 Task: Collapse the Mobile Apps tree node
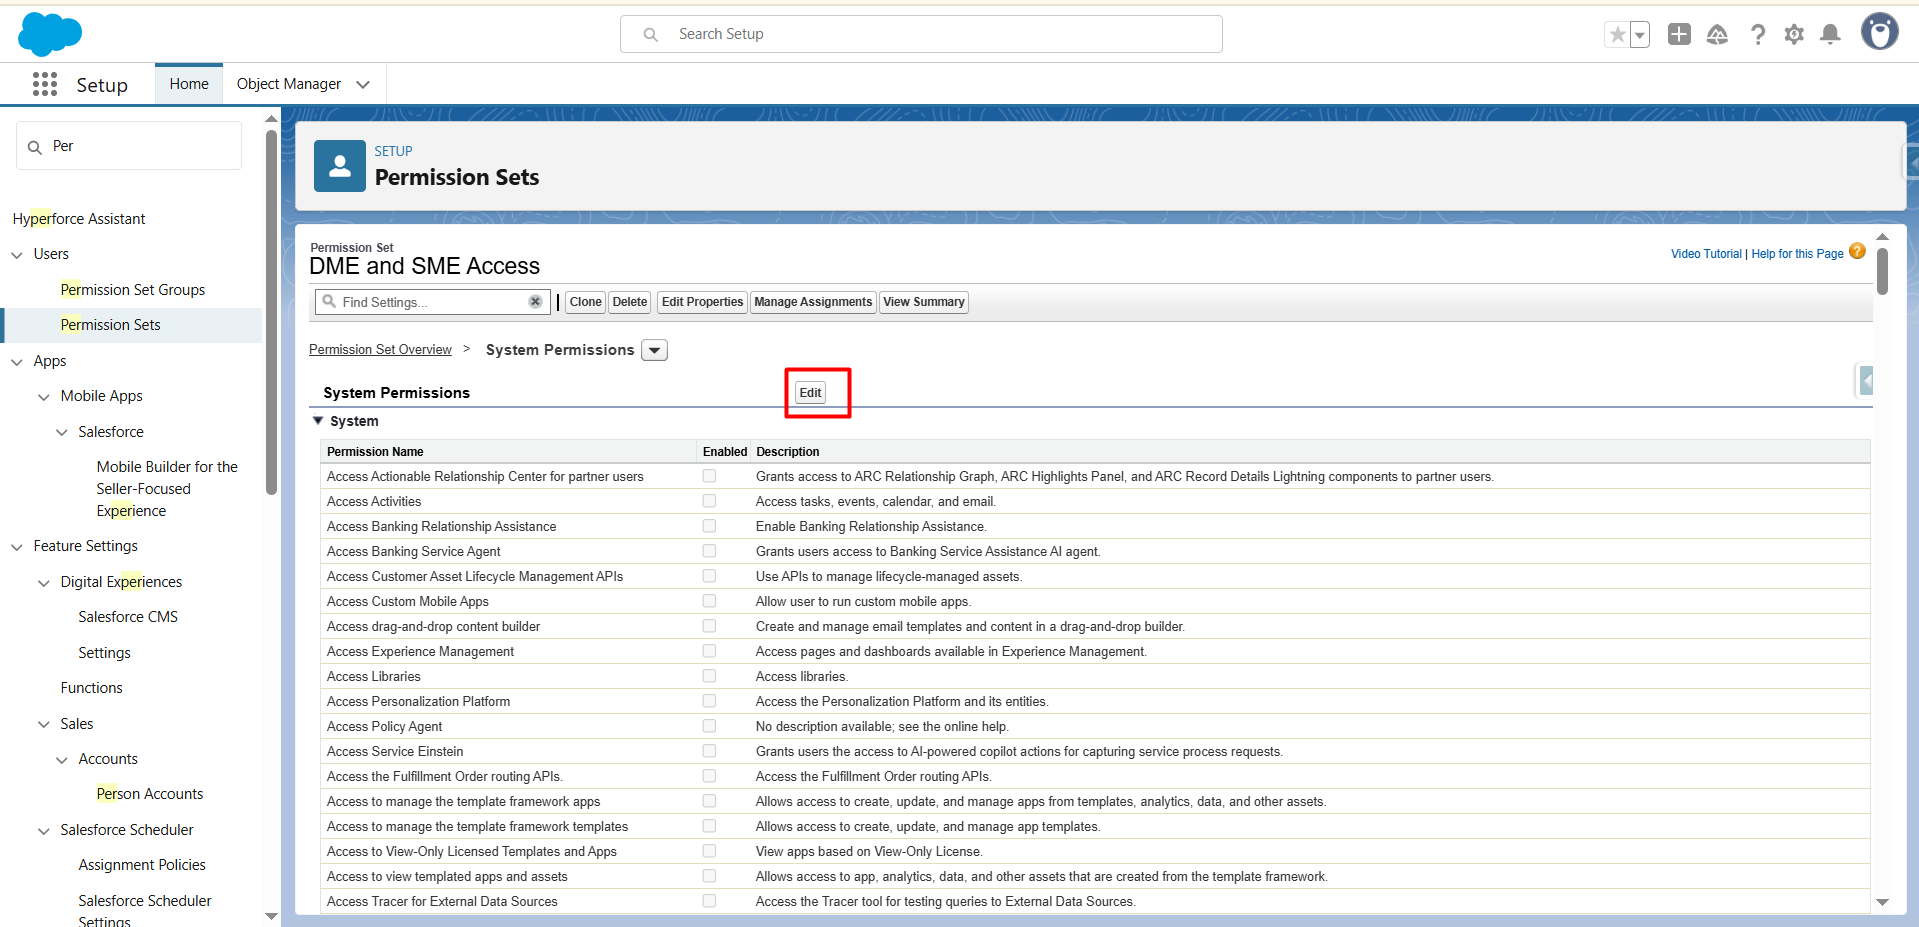point(44,397)
